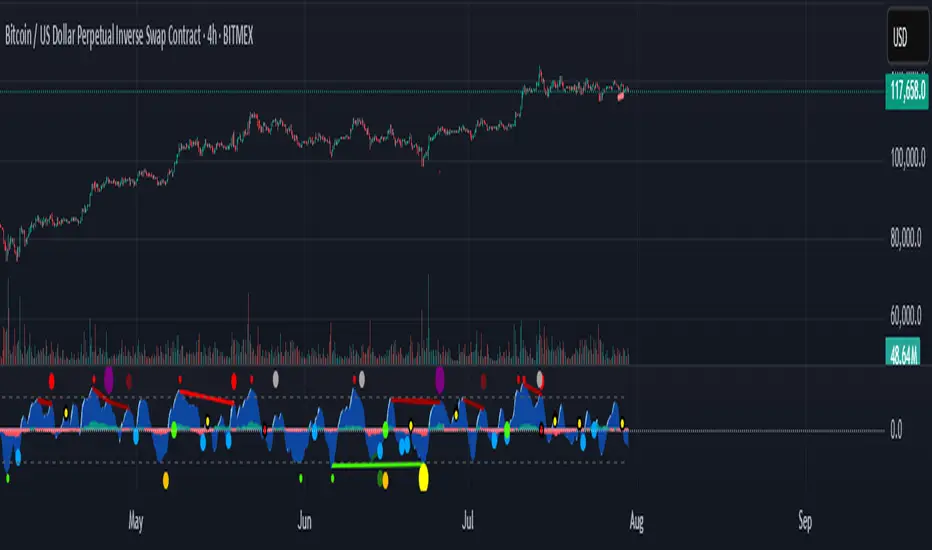
Task: Select the Jul label on time axis
Action: point(468,521)
